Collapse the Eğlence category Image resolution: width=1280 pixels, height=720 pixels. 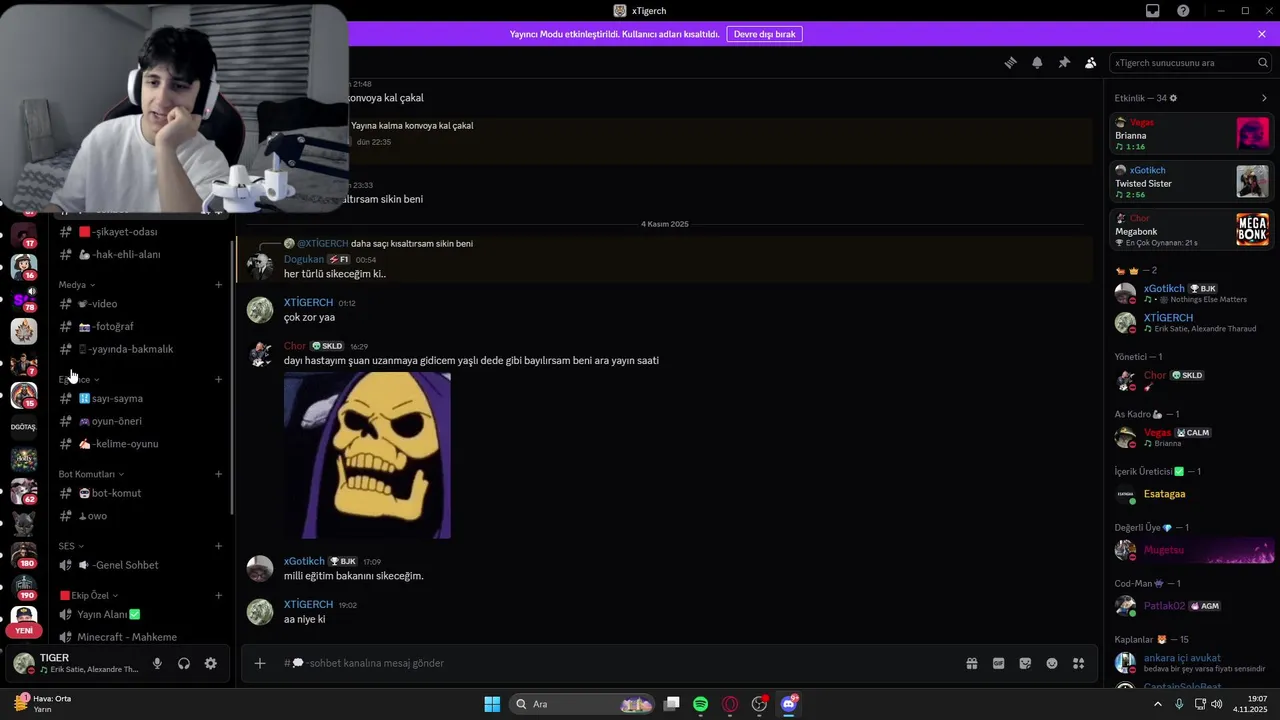tap(77, 380)
